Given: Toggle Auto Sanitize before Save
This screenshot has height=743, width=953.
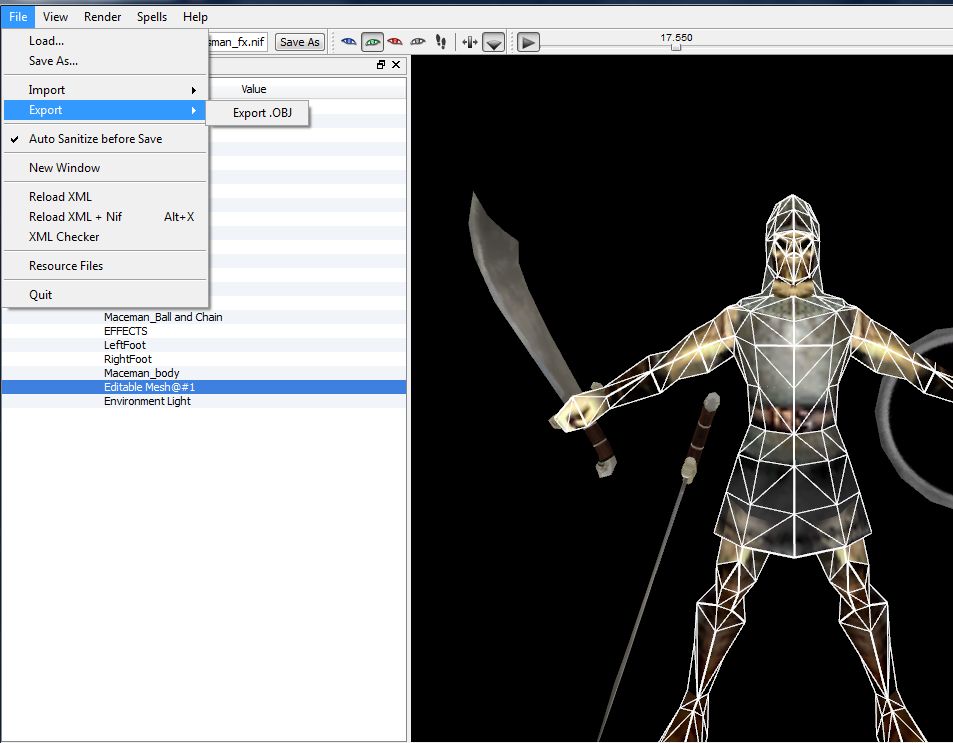Looking at the screenshot, I should 106,139.
